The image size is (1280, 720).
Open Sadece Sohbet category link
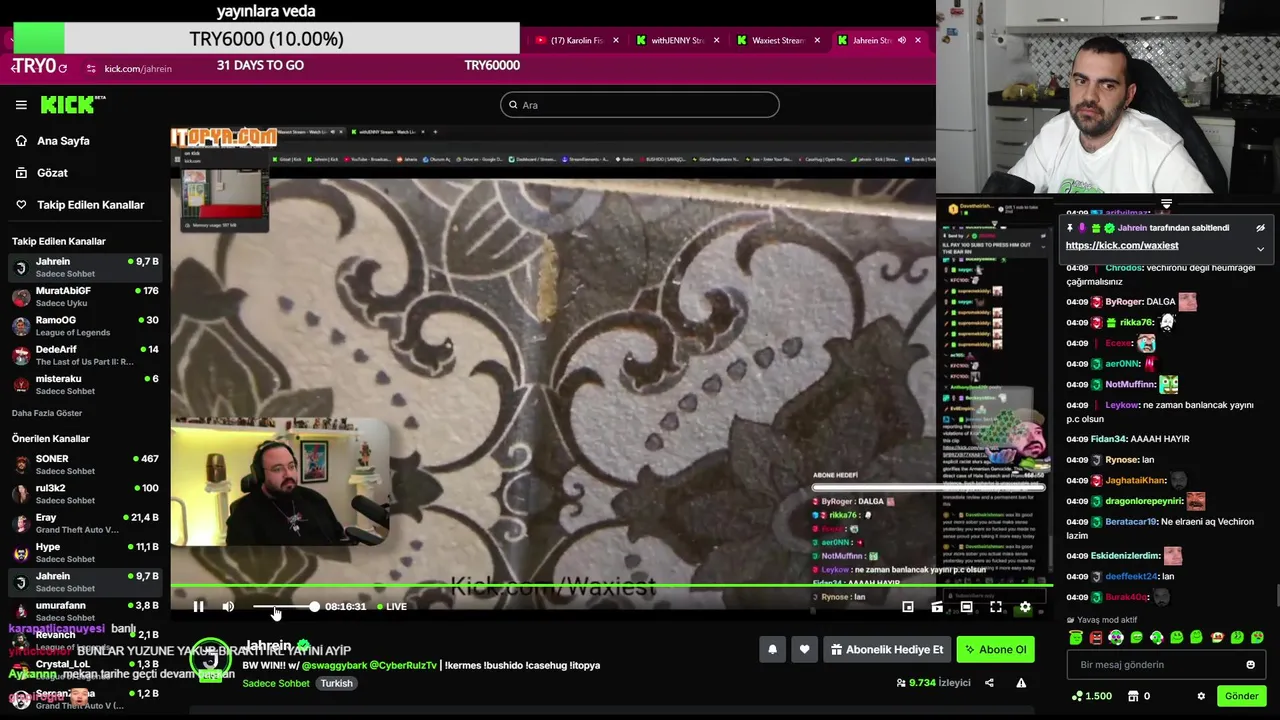pyautogui.click(x=276, y=683)
